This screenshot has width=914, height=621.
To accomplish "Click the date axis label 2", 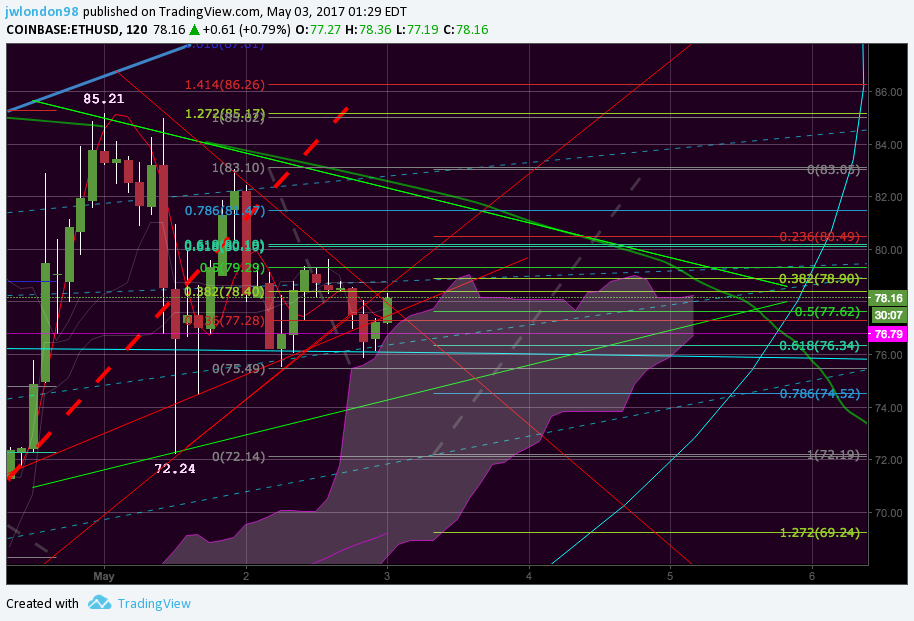I will point(246,576).
